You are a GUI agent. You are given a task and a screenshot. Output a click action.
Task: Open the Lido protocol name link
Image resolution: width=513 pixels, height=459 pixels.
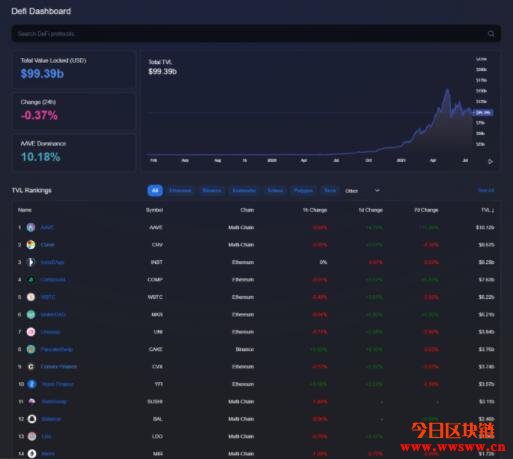(46, 436)
